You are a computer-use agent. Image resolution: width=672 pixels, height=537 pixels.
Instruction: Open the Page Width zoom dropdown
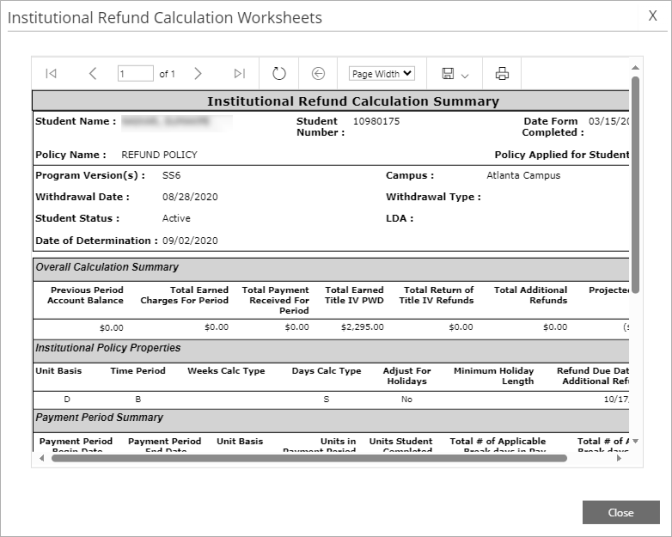(381, 74)
